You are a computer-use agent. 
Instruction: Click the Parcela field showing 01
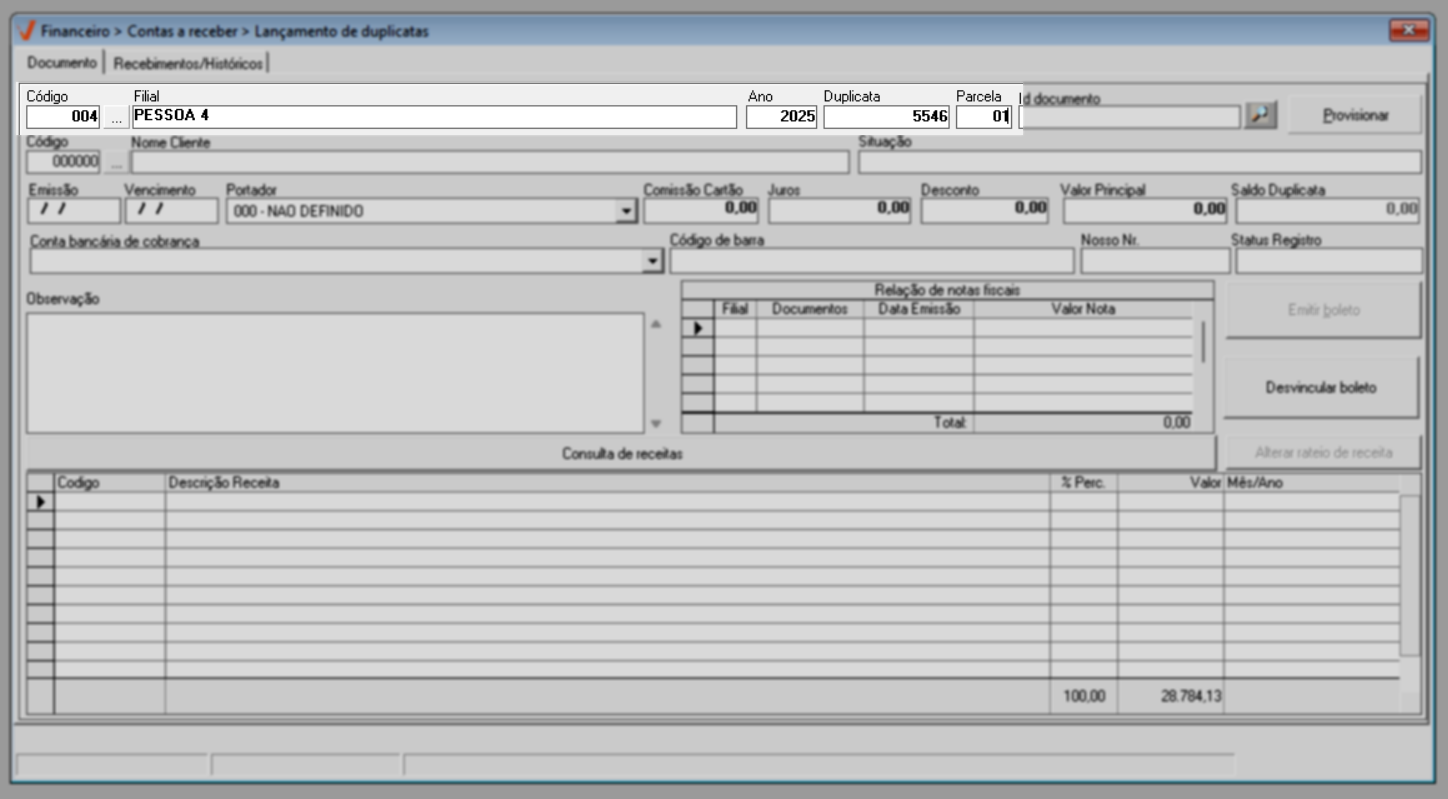click(x=984, y=117)
